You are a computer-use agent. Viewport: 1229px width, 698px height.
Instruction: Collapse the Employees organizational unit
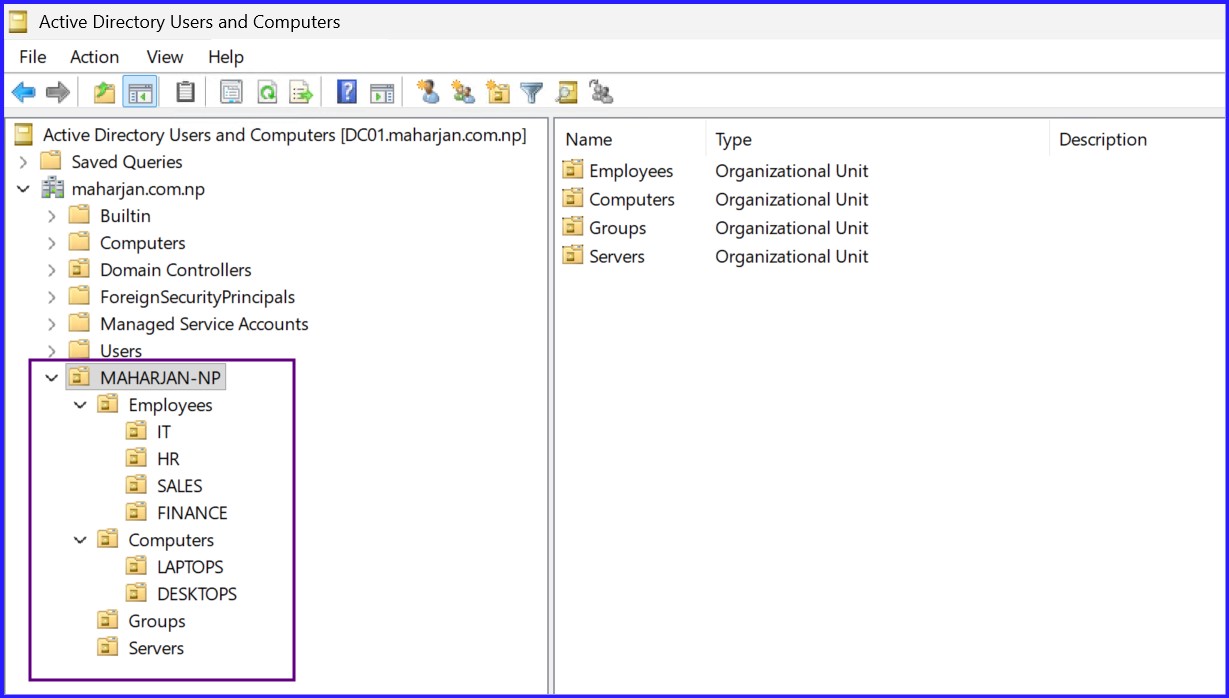[80, 404]
